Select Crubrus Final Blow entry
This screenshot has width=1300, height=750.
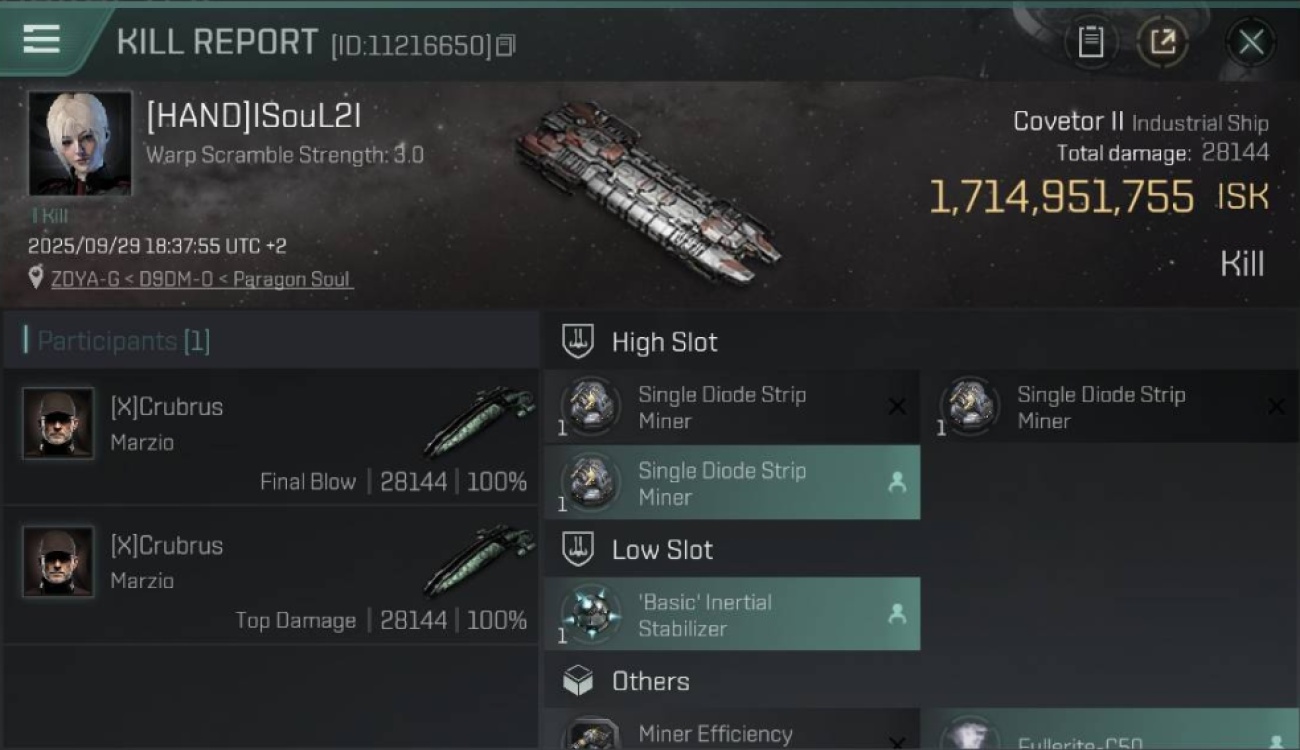tap(271, 437)
